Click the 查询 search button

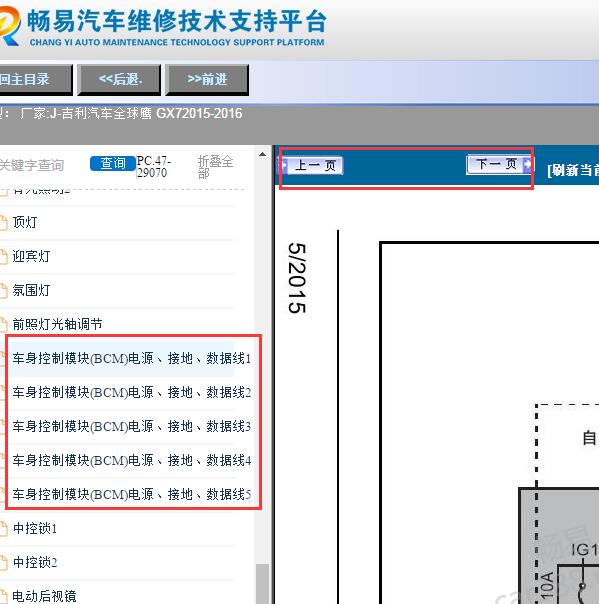[x=112, y=163]
